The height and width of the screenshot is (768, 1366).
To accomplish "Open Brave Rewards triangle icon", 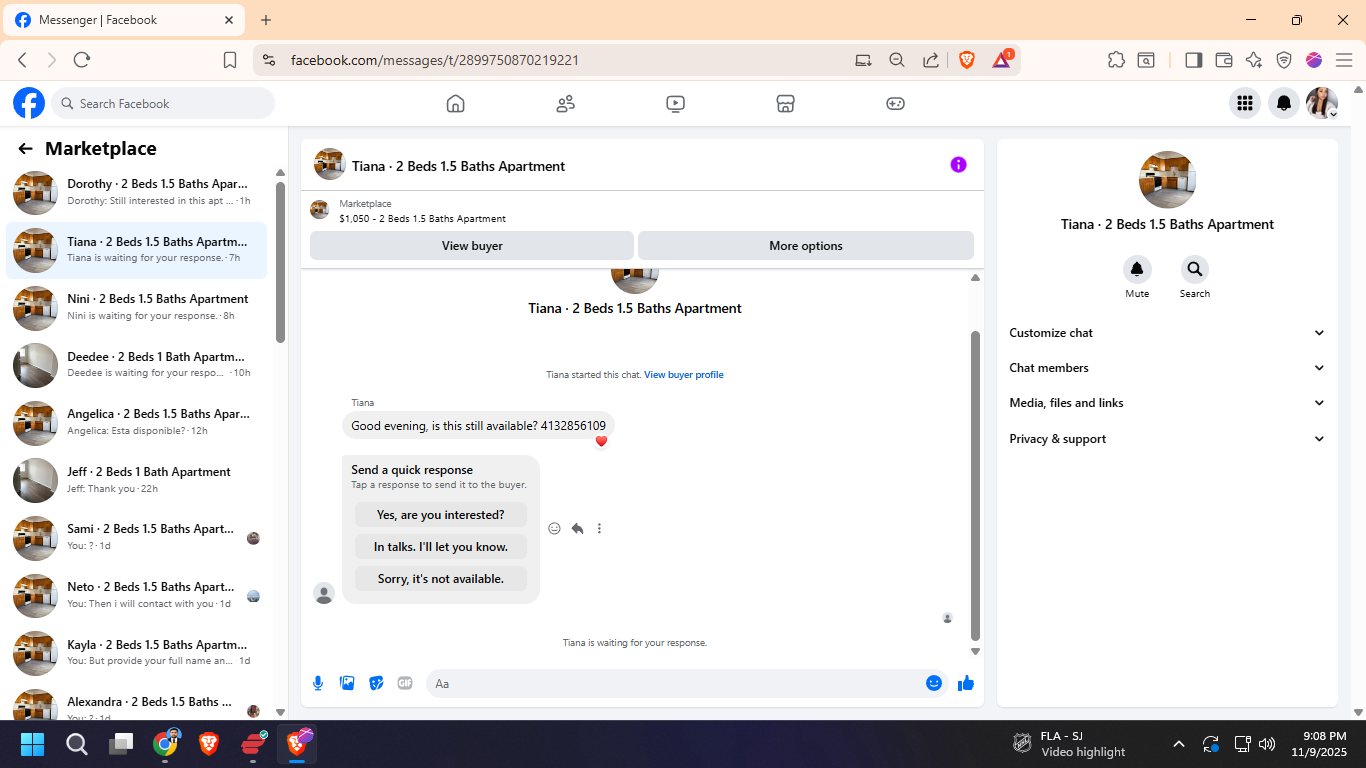I will tap(1002, 60).
